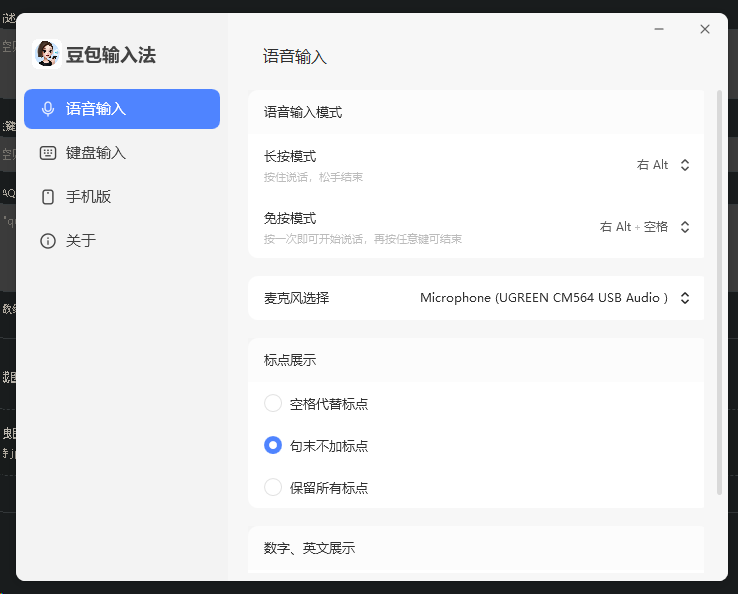Open the 语音输入 sidebar tab
The width and height of the screenshot is (738, 594).
point(122,109)
